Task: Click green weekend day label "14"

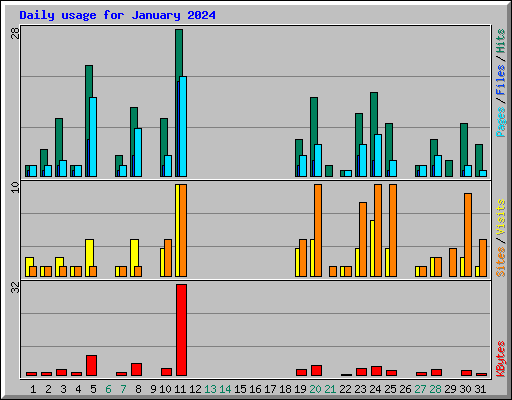Action: click(x=225, y=389)
